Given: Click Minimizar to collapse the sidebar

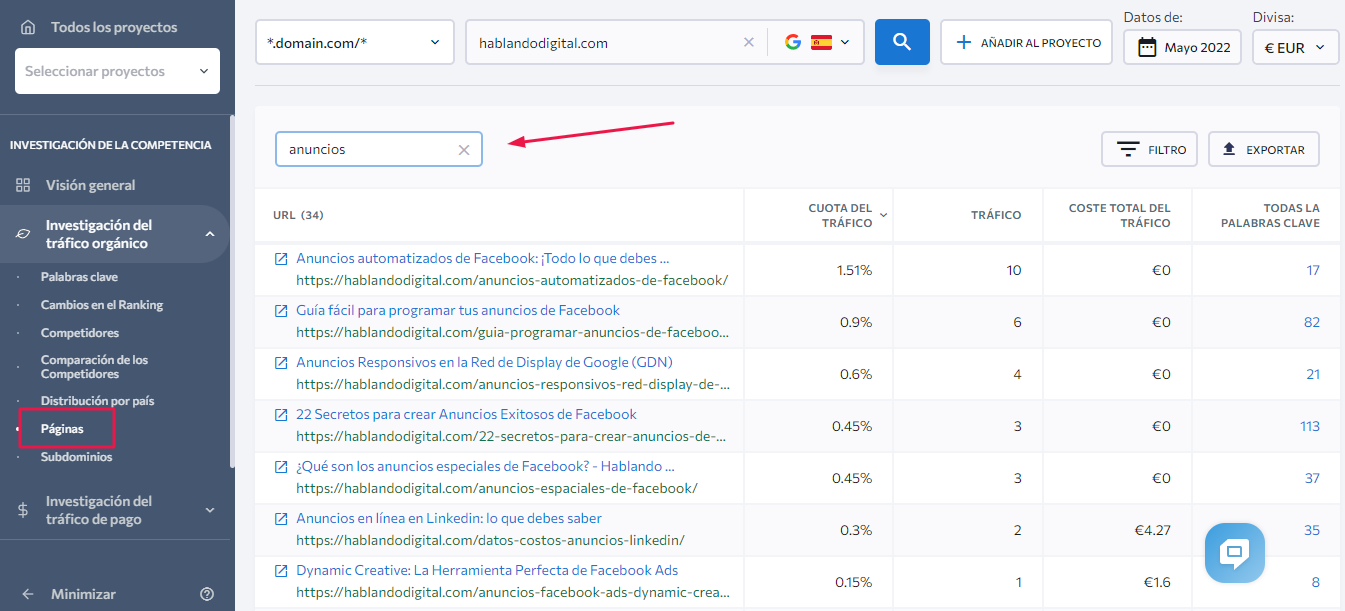Looking at the screenshot, I should coord(83,594).
